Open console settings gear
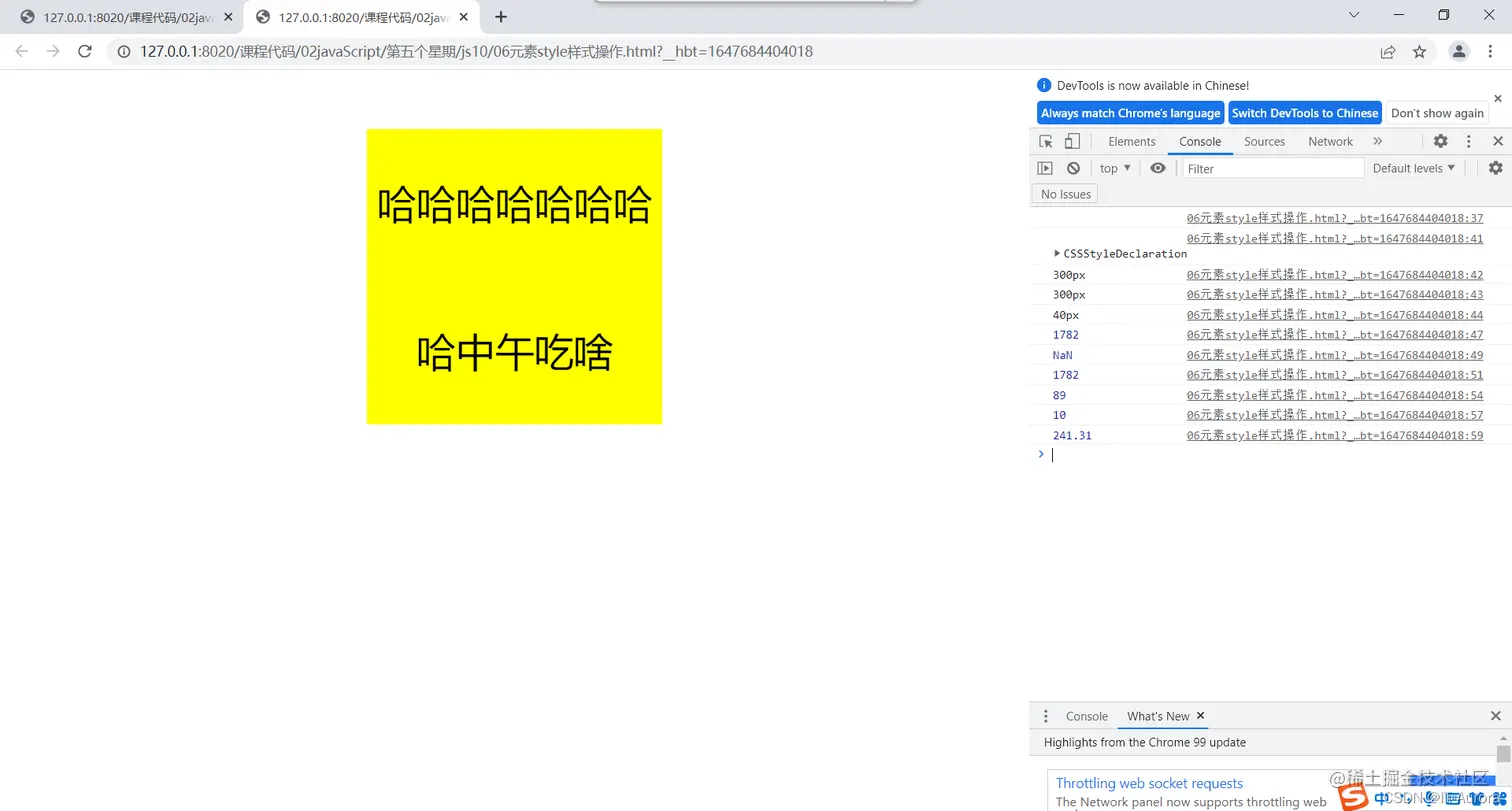 pyautogui.click(x=1495, y=168)
